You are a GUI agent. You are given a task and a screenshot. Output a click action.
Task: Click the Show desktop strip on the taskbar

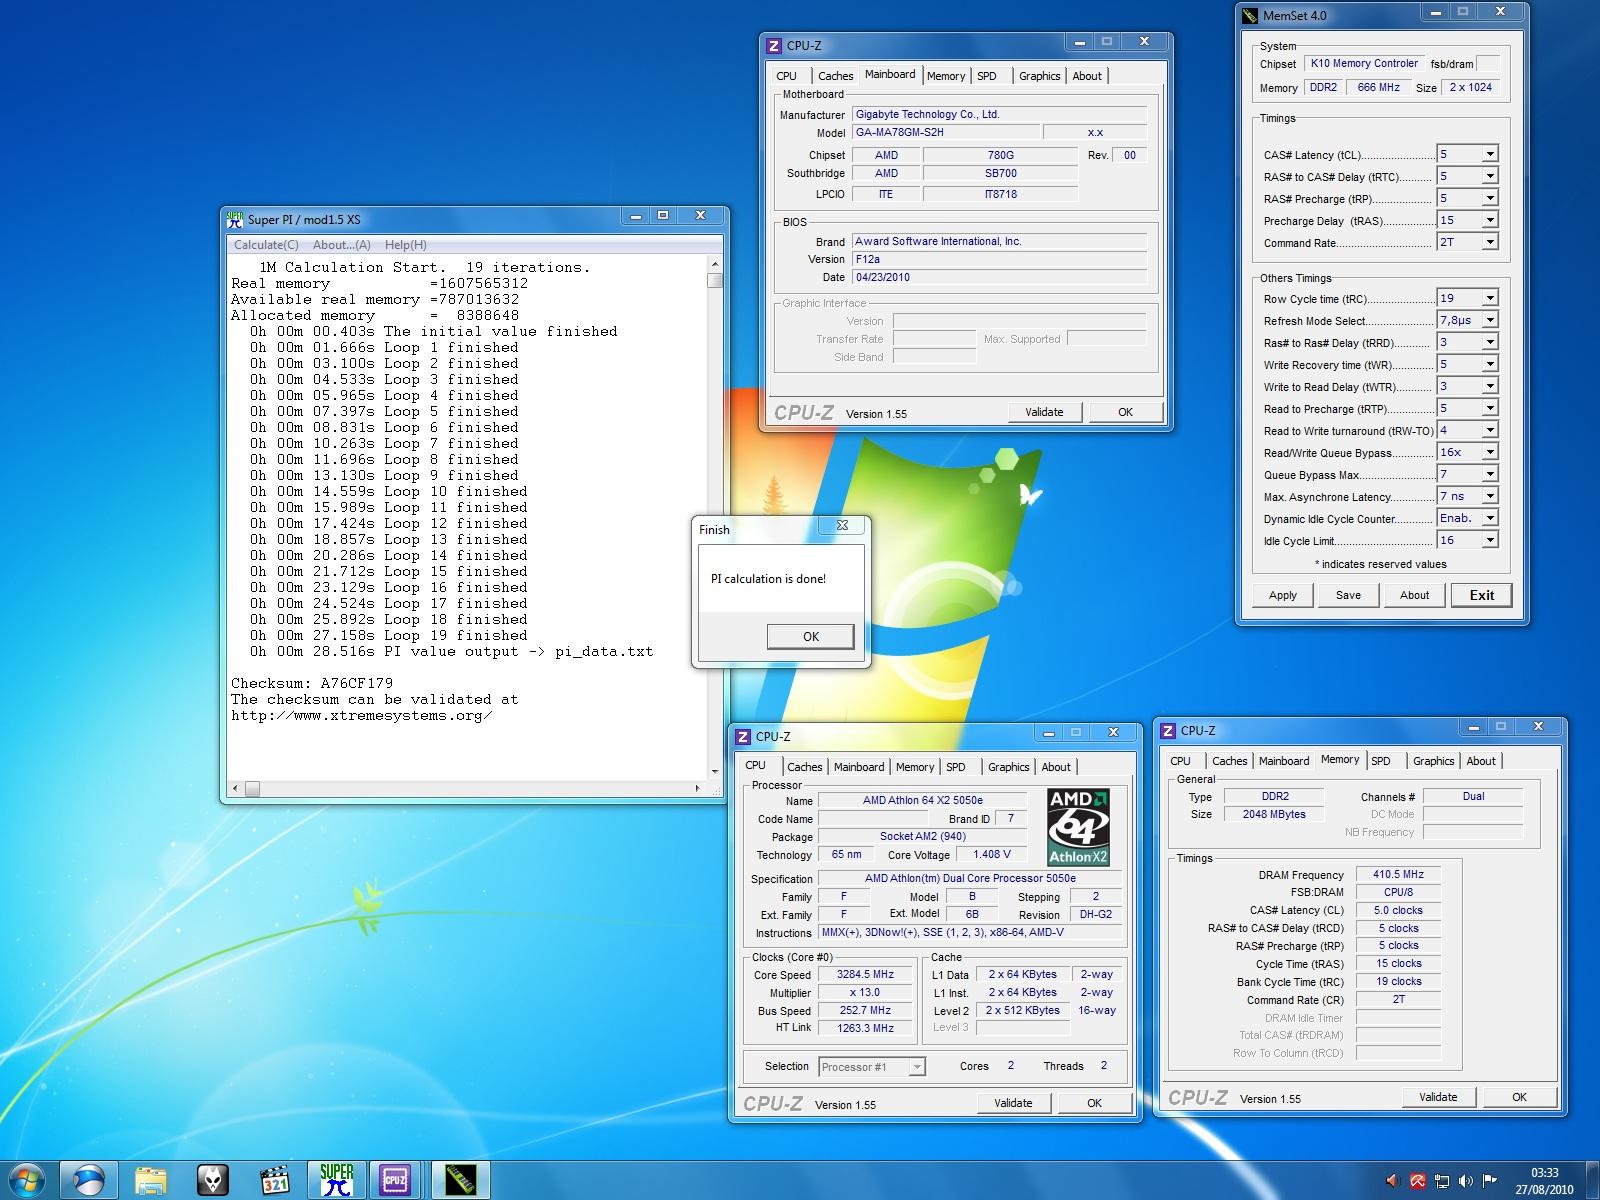point(1592,1180)
